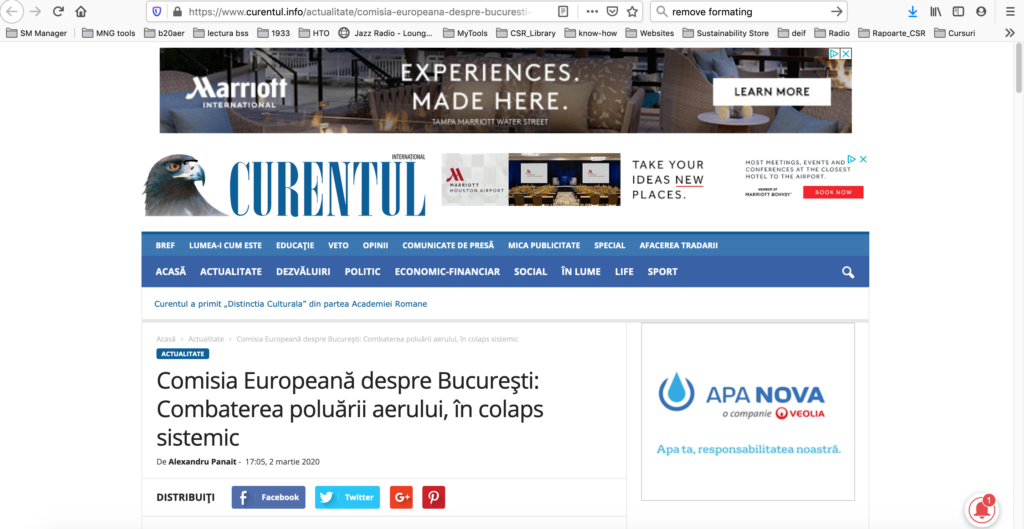Click the red notification bell icon

[x=982, y=510]
